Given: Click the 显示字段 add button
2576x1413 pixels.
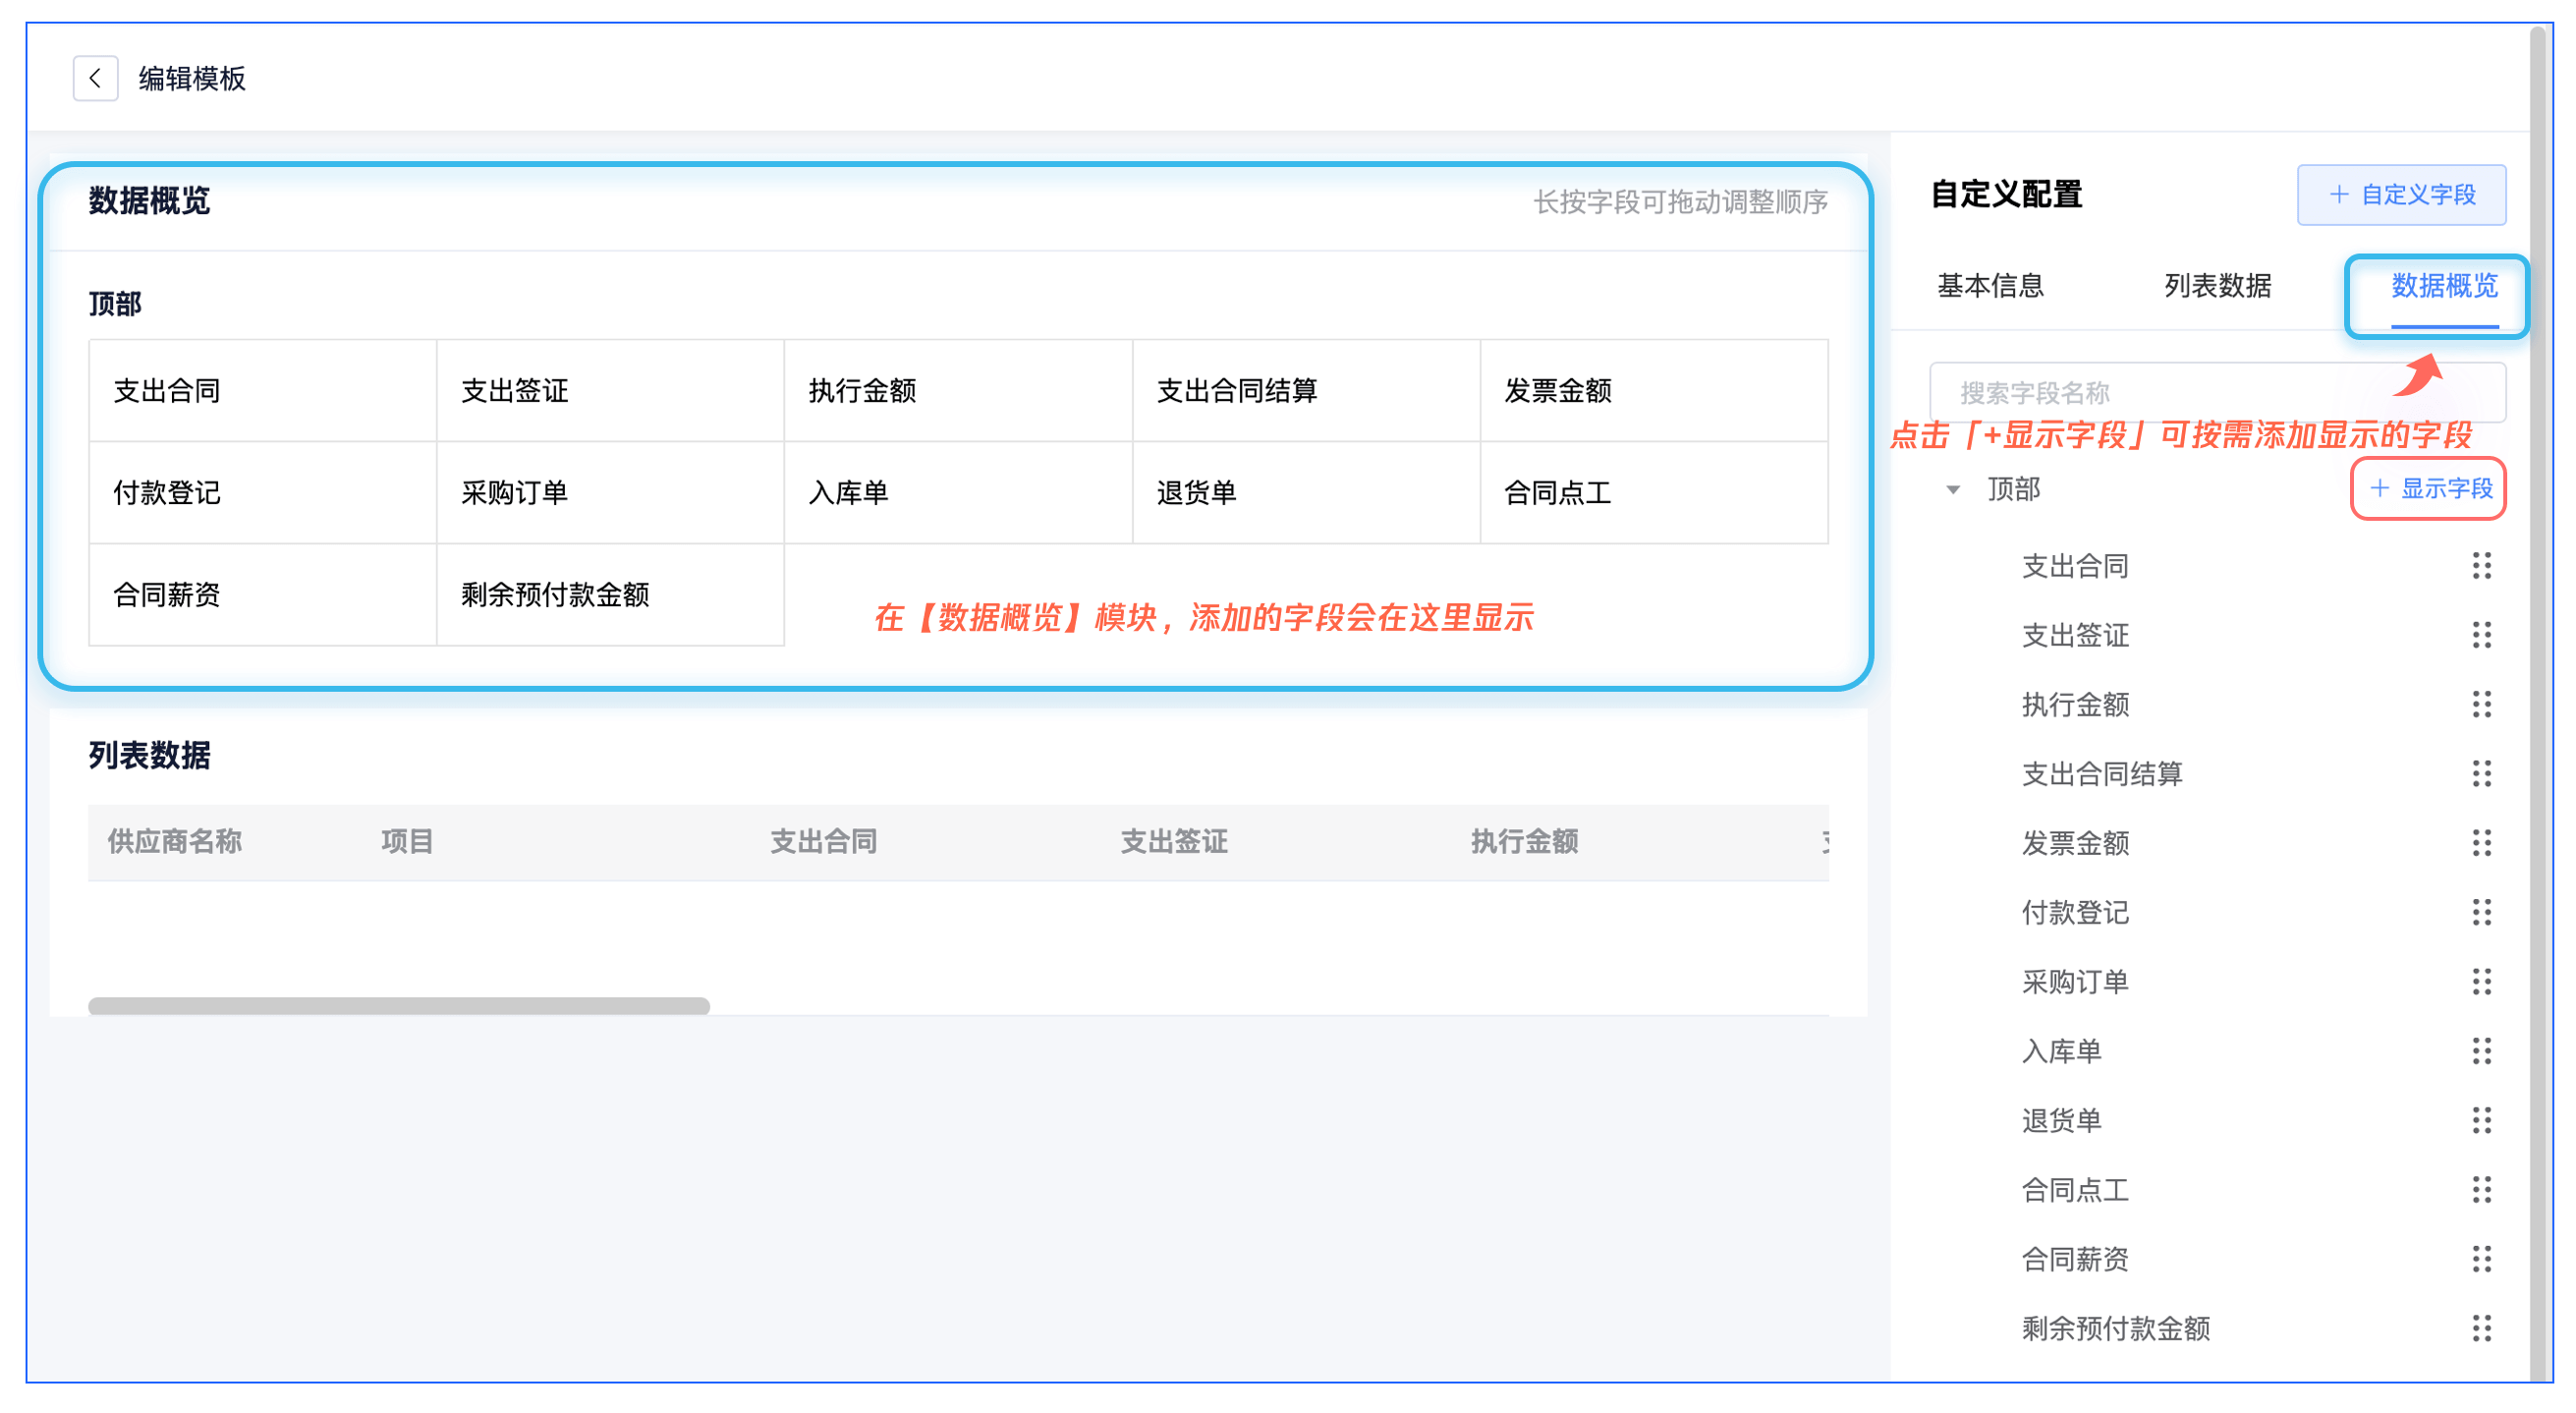Looking at the screenshot, I should 2429,489.
